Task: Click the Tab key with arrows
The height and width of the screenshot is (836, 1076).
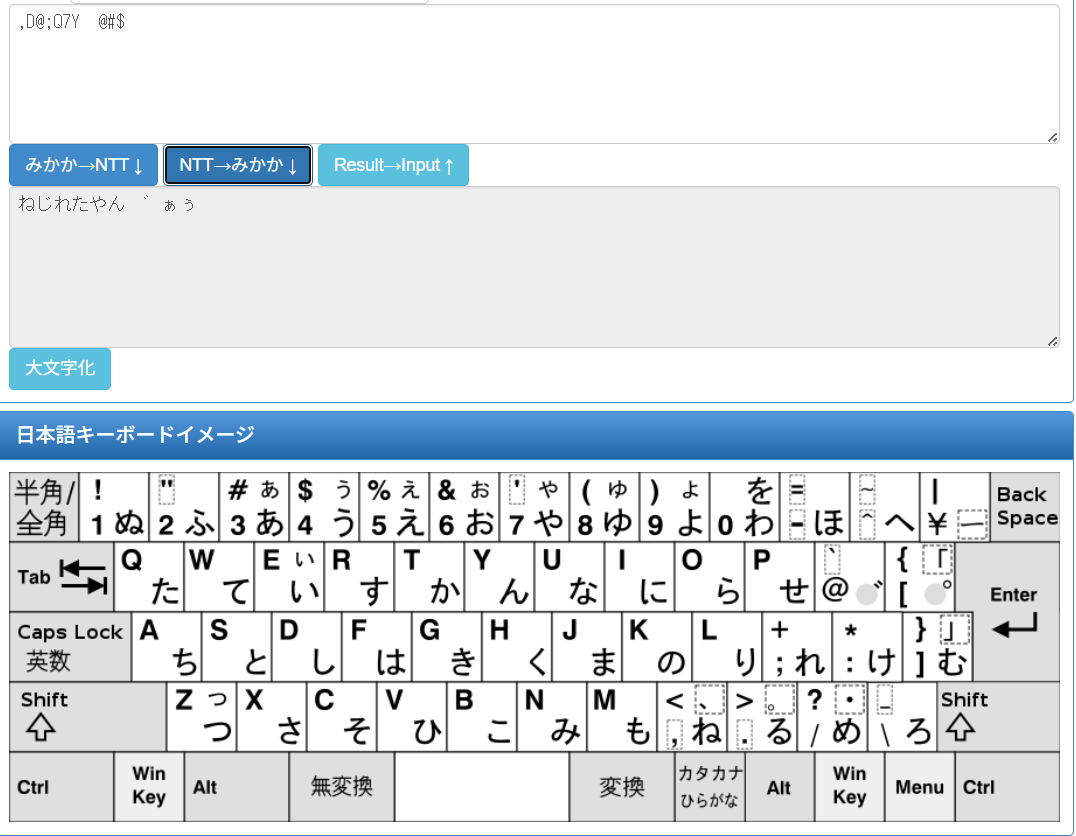Action: (x=62, y=577)
